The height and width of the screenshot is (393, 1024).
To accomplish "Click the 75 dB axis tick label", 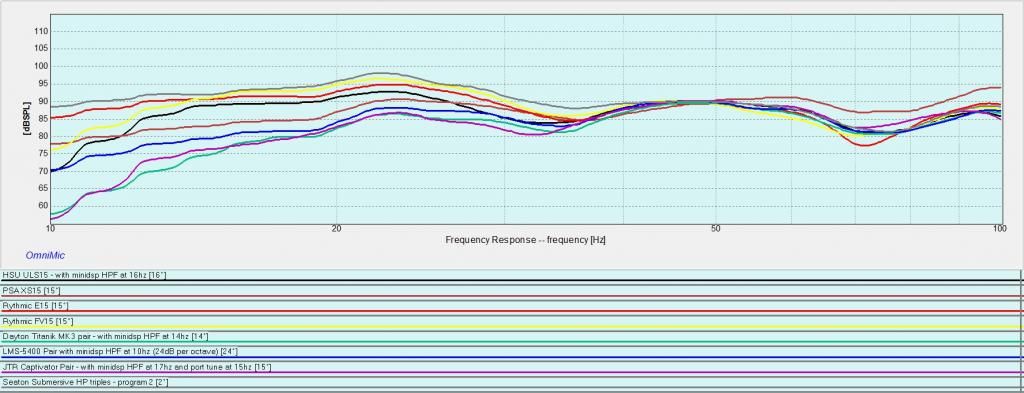I will [42, 153].
